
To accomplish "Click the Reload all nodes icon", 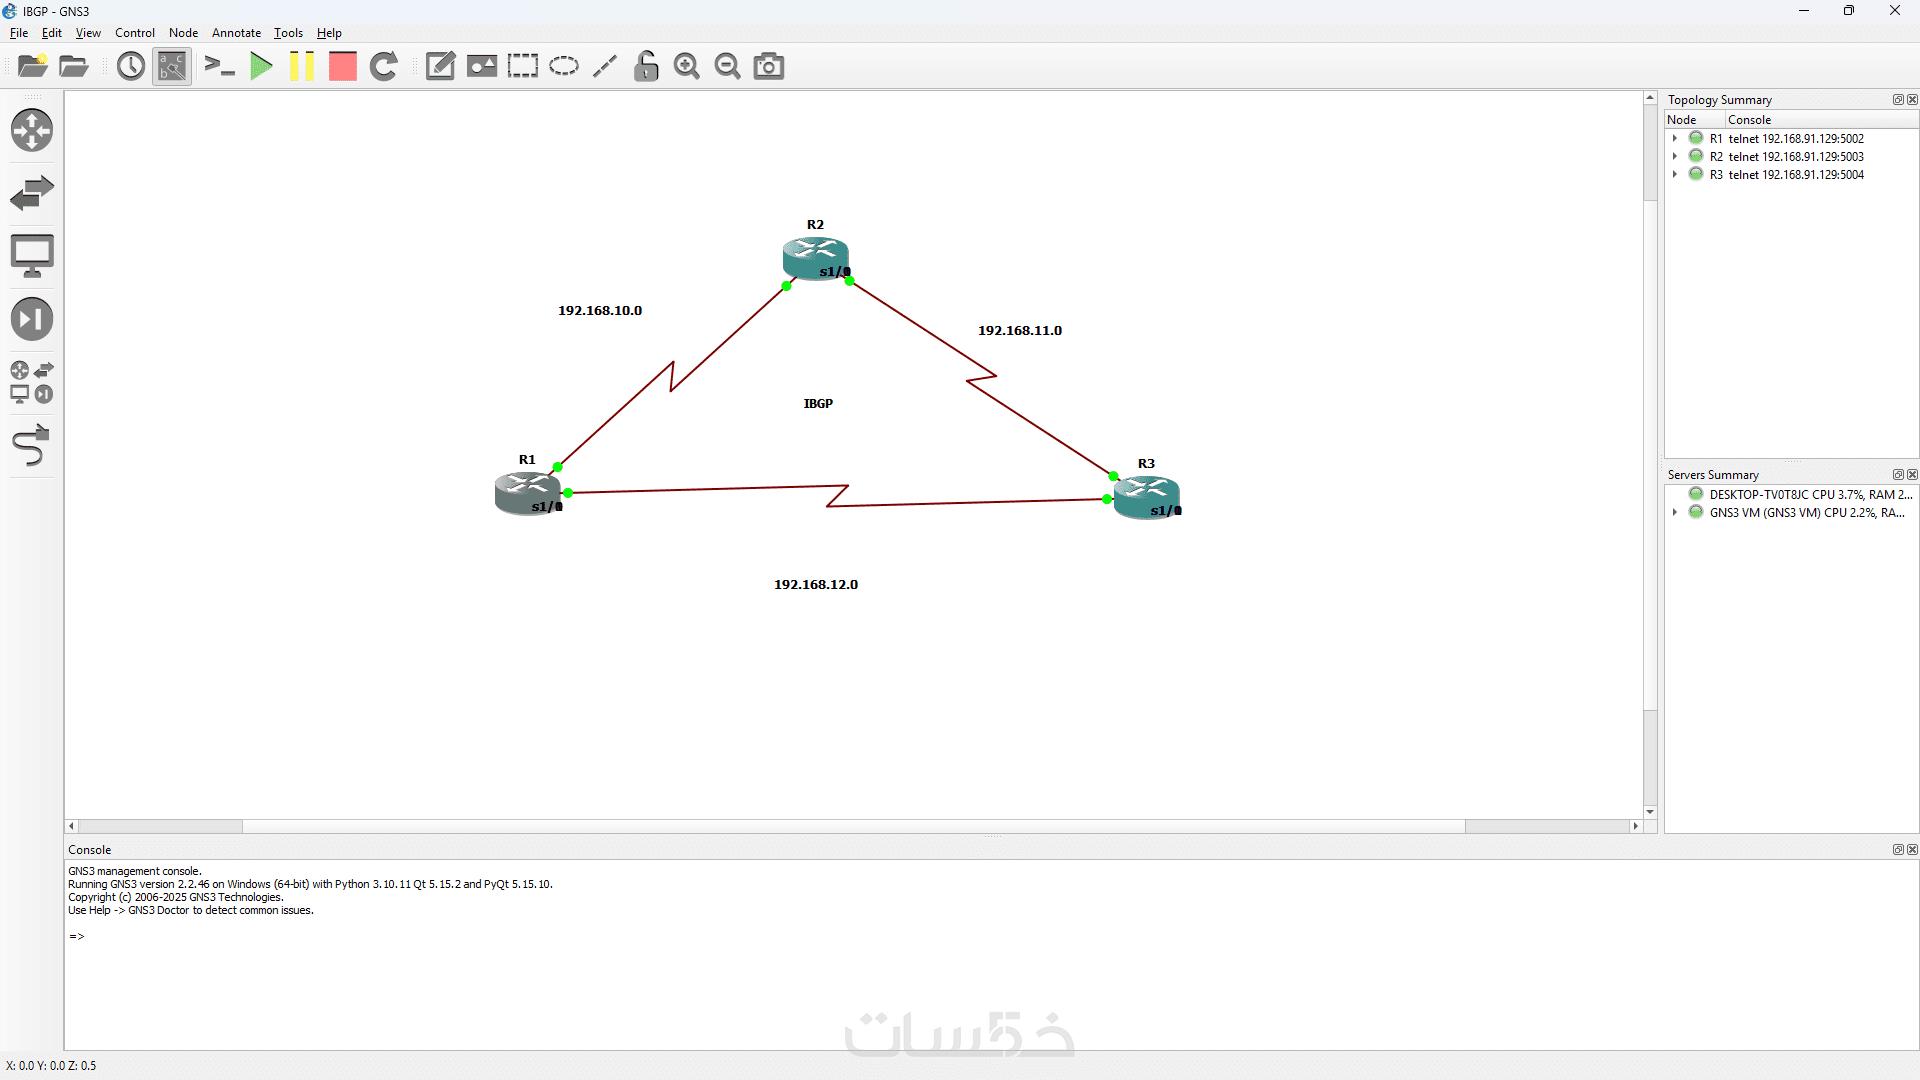I will (x=384, y=67).
